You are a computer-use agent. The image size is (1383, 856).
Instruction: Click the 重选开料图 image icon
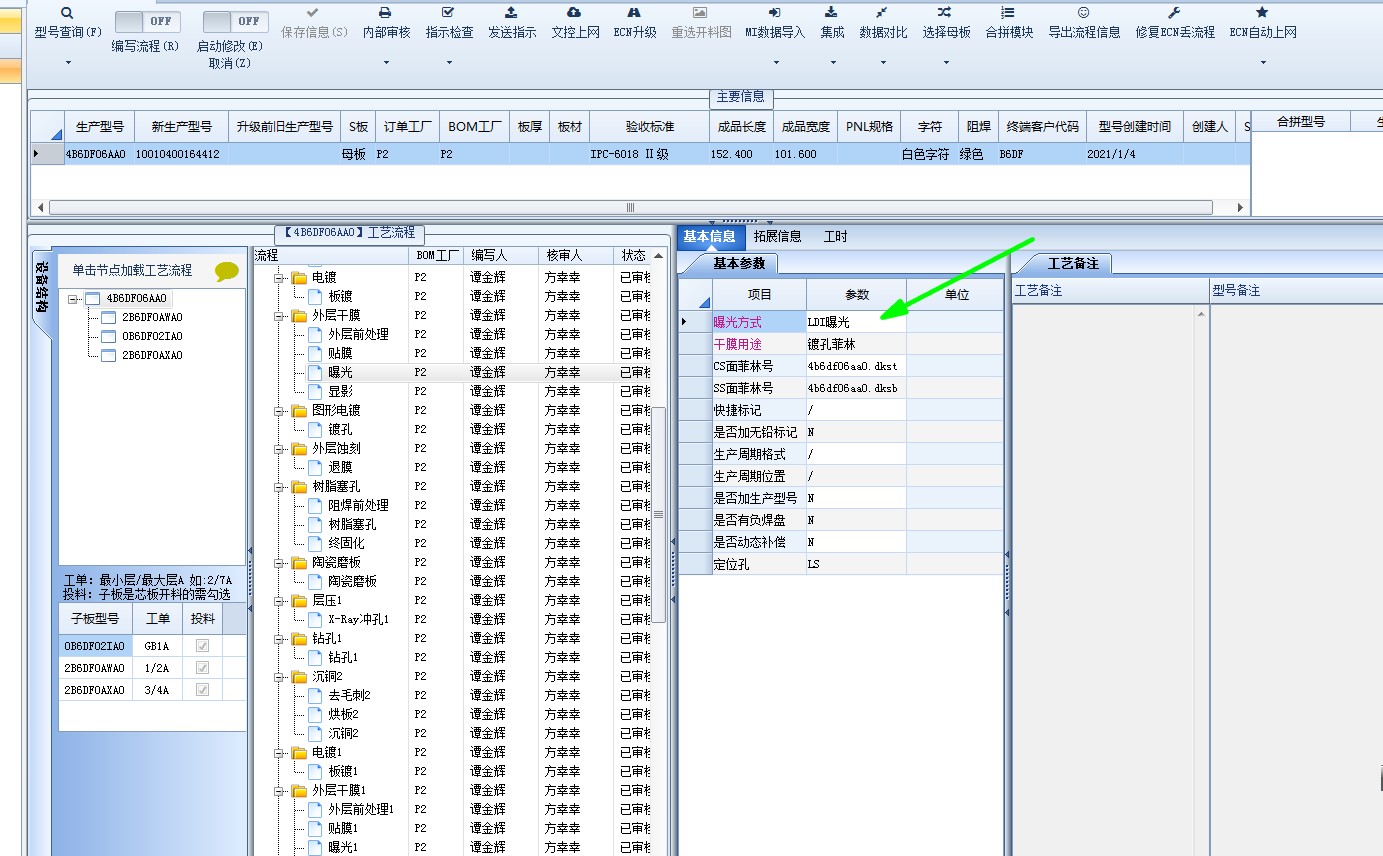coord(700,12)
